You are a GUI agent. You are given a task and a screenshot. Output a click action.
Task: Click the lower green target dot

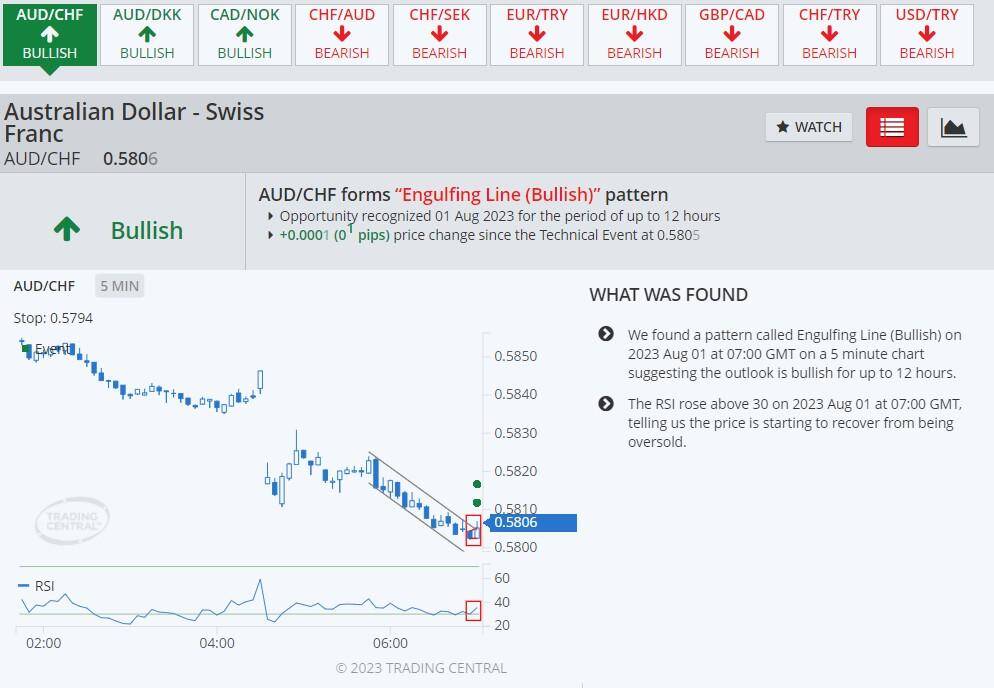point(477,503)
